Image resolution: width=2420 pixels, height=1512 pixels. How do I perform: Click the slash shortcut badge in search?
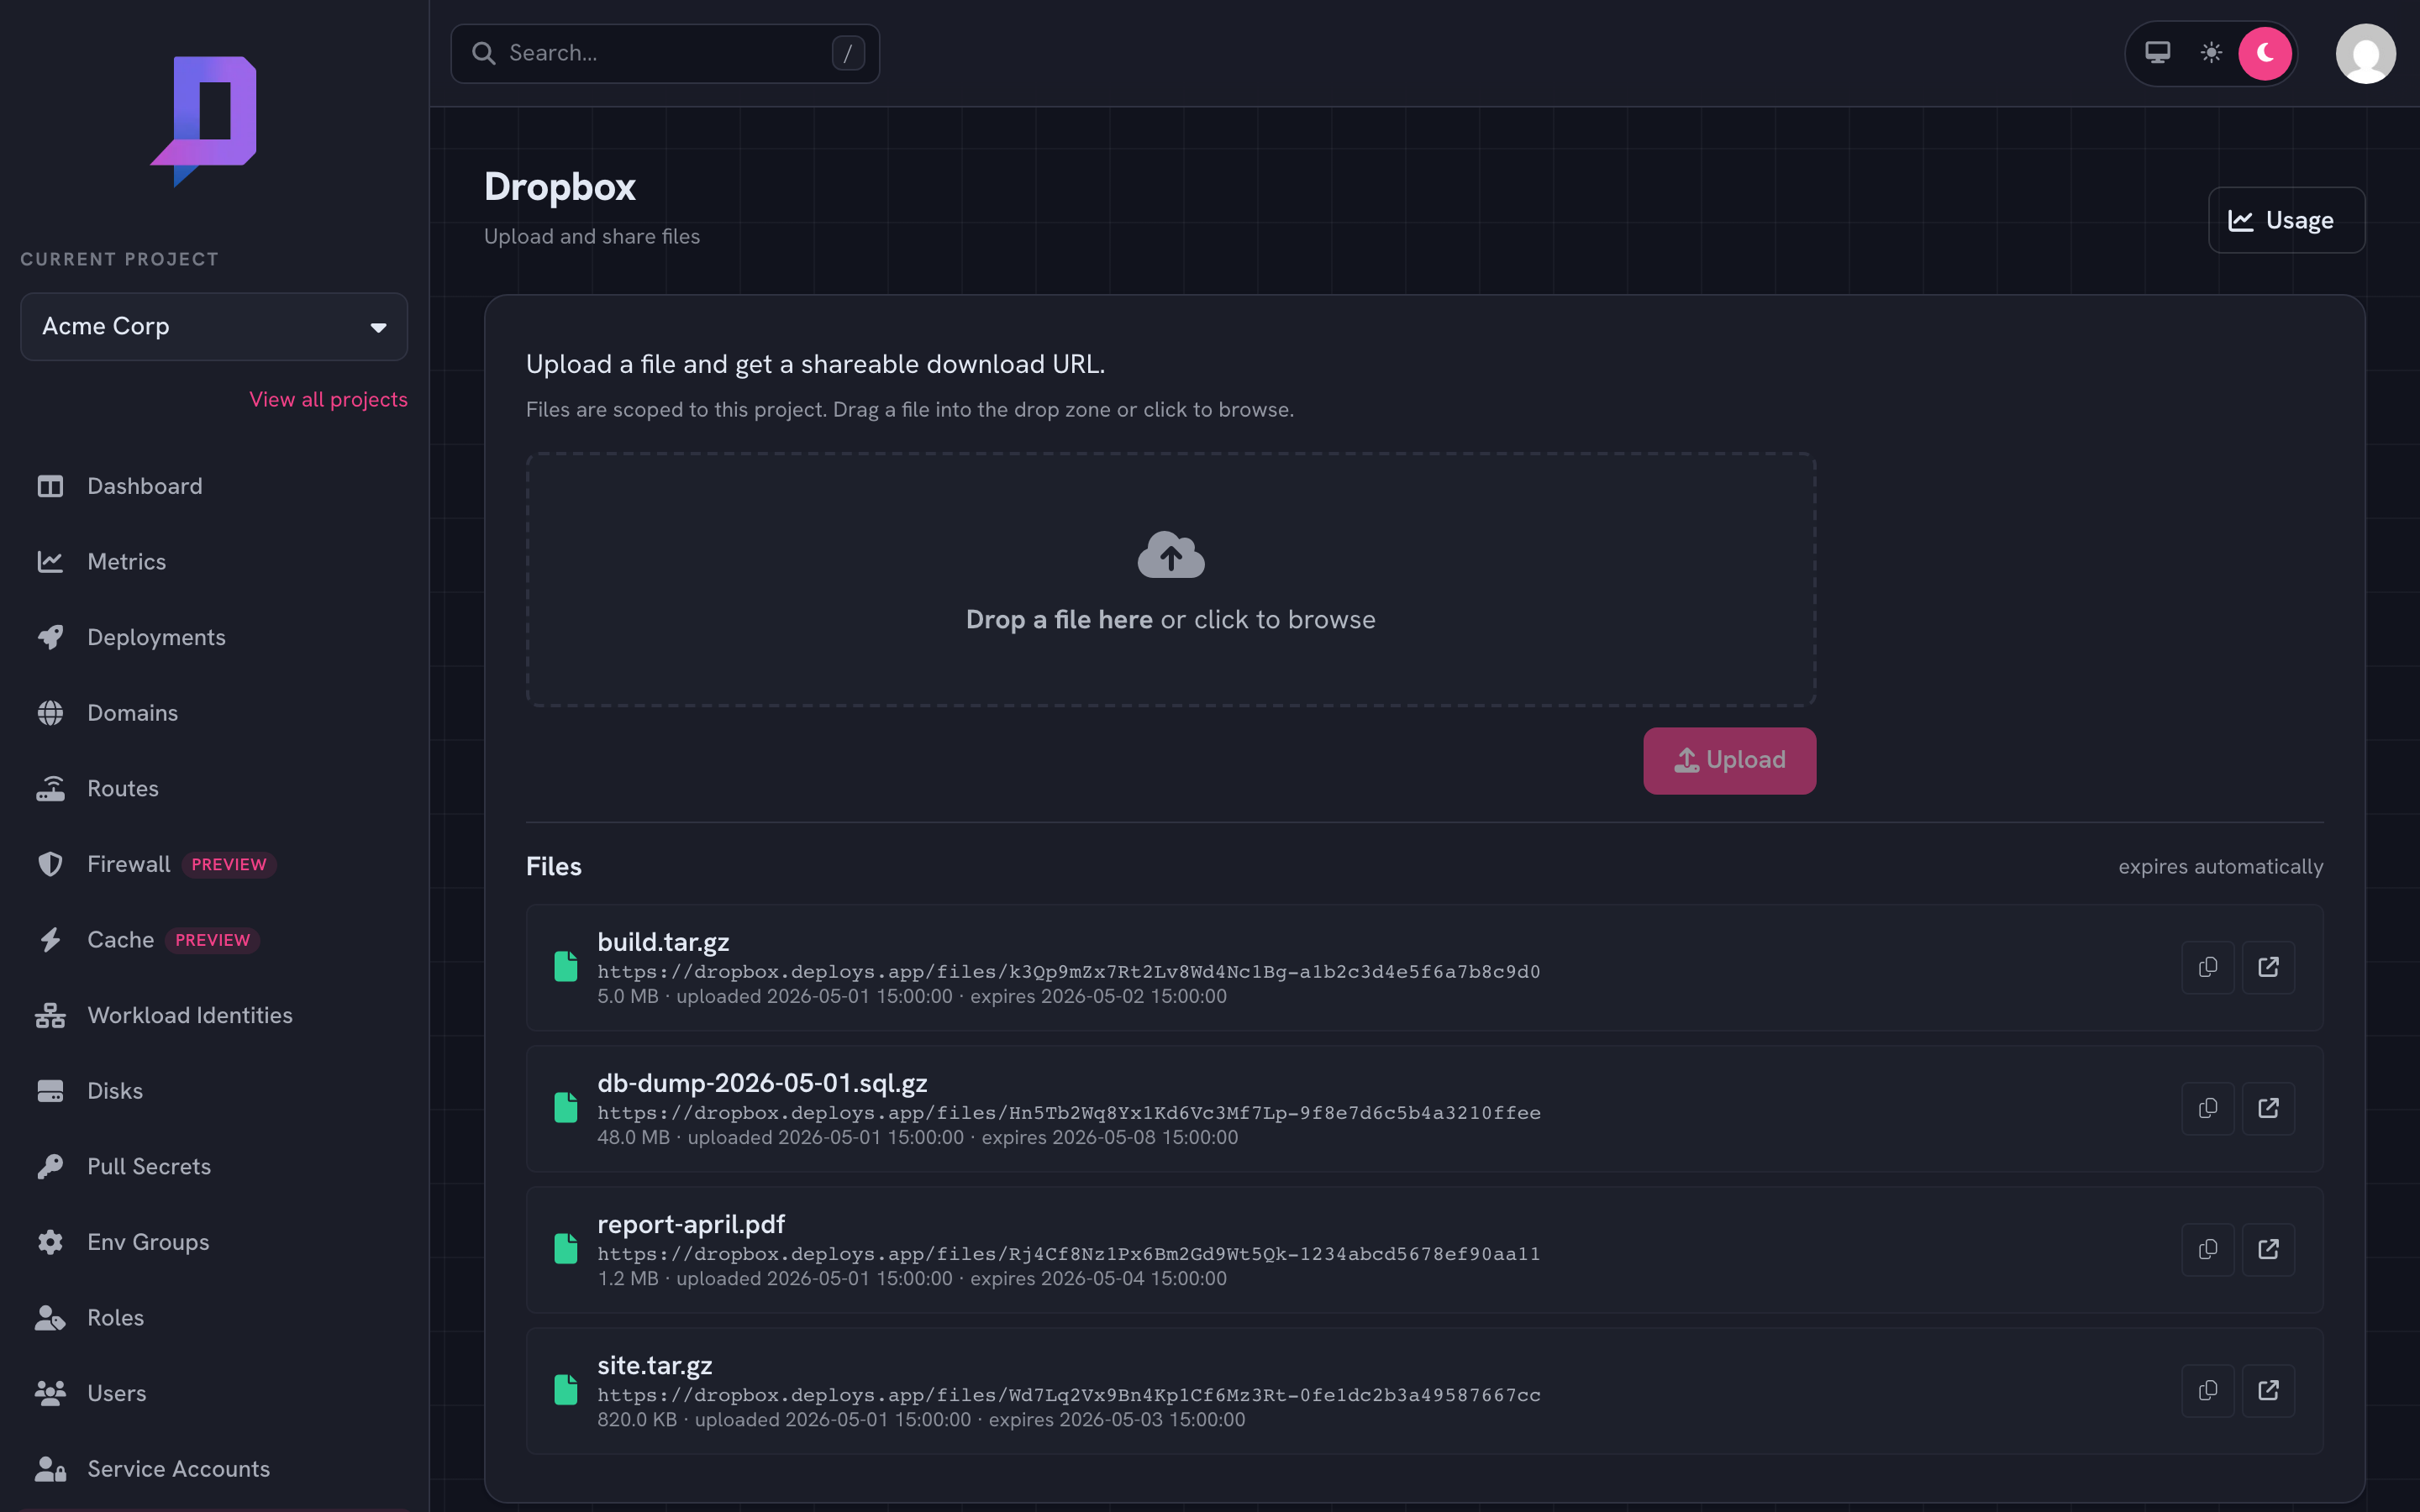tap(848, 53)
